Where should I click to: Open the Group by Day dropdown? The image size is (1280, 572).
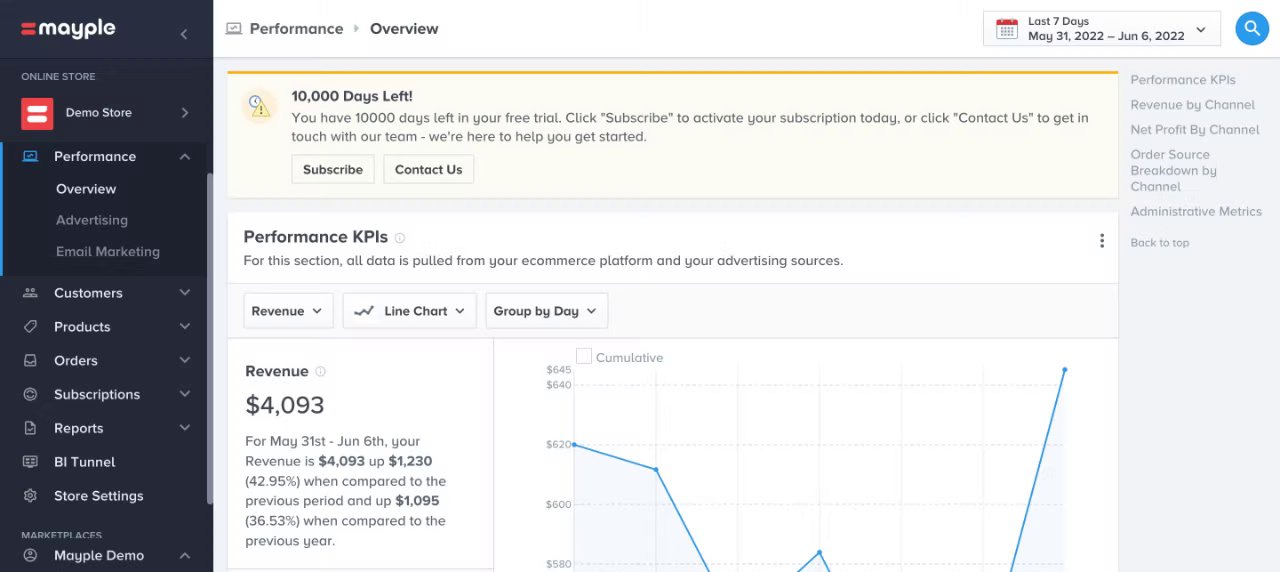tap(546, 311)
